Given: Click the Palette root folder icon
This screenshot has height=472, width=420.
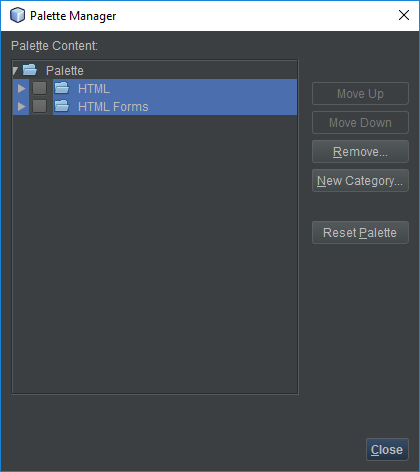Looking at the screenshot, I should tap(30, 70).
